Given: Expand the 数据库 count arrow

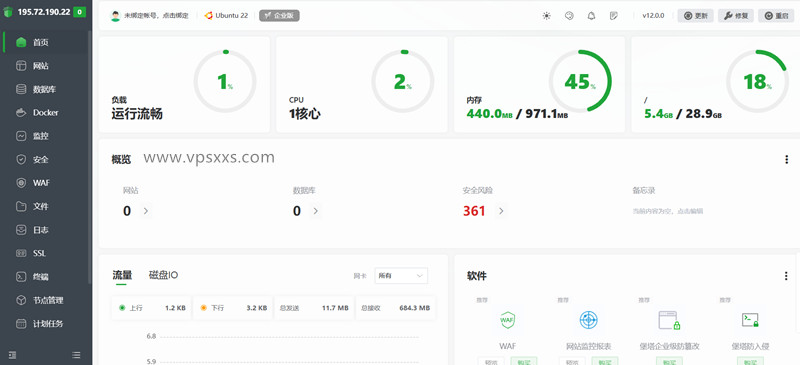Looking at the screenshot, I should (315, 211).
